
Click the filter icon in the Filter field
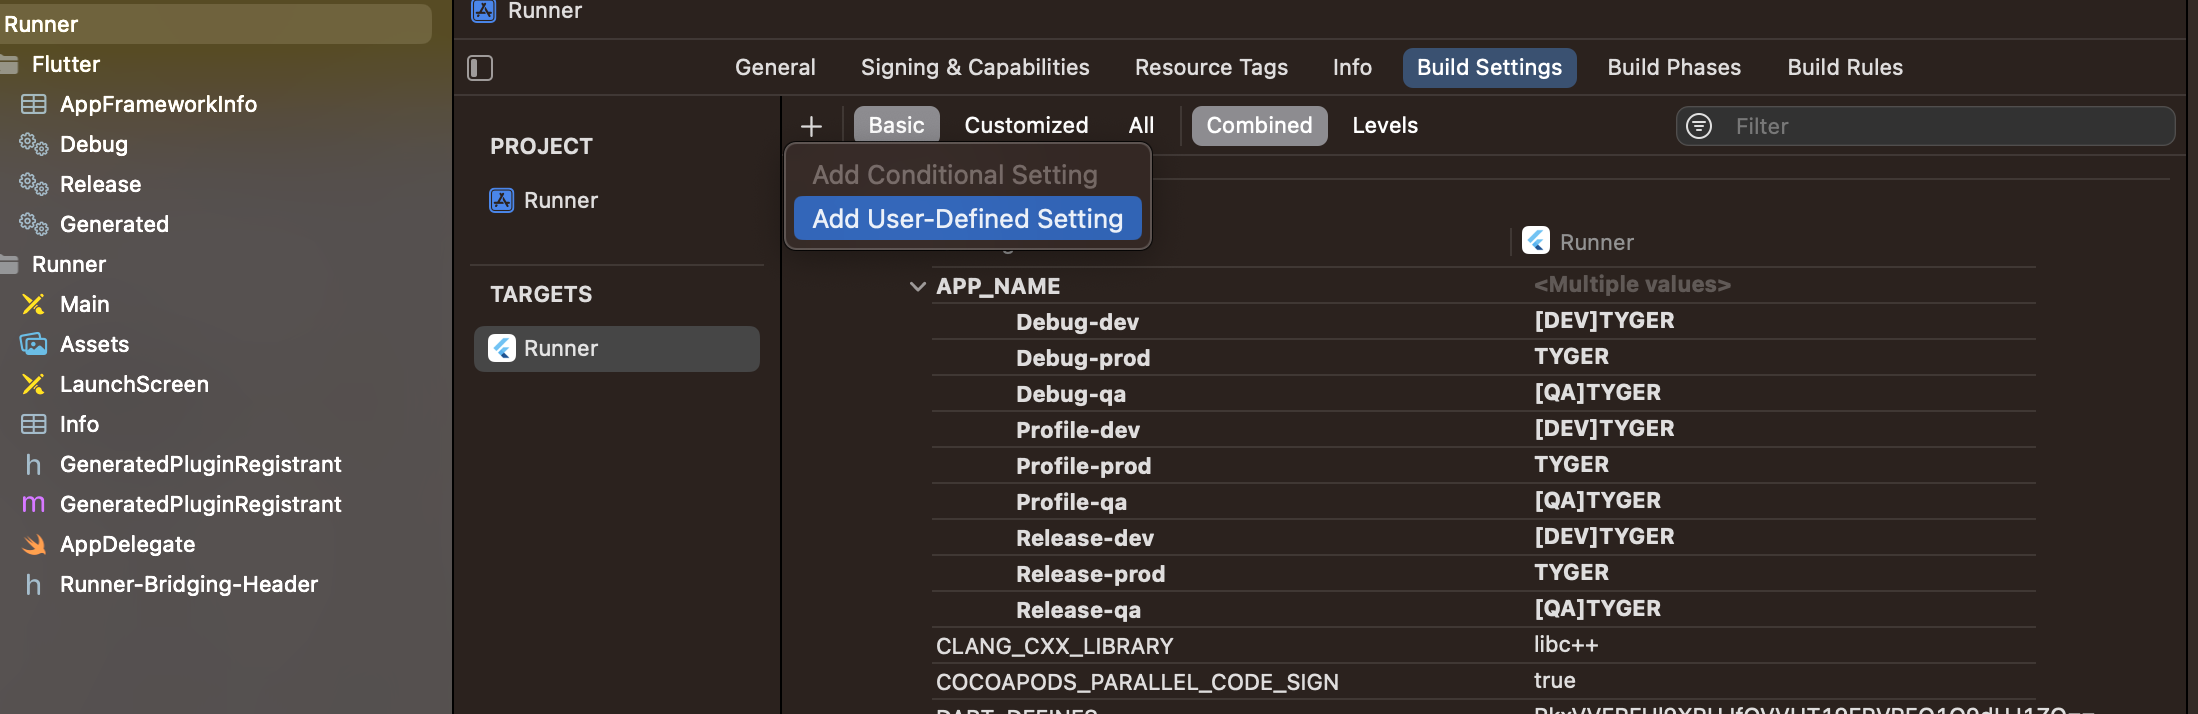tap(1699, 126)
